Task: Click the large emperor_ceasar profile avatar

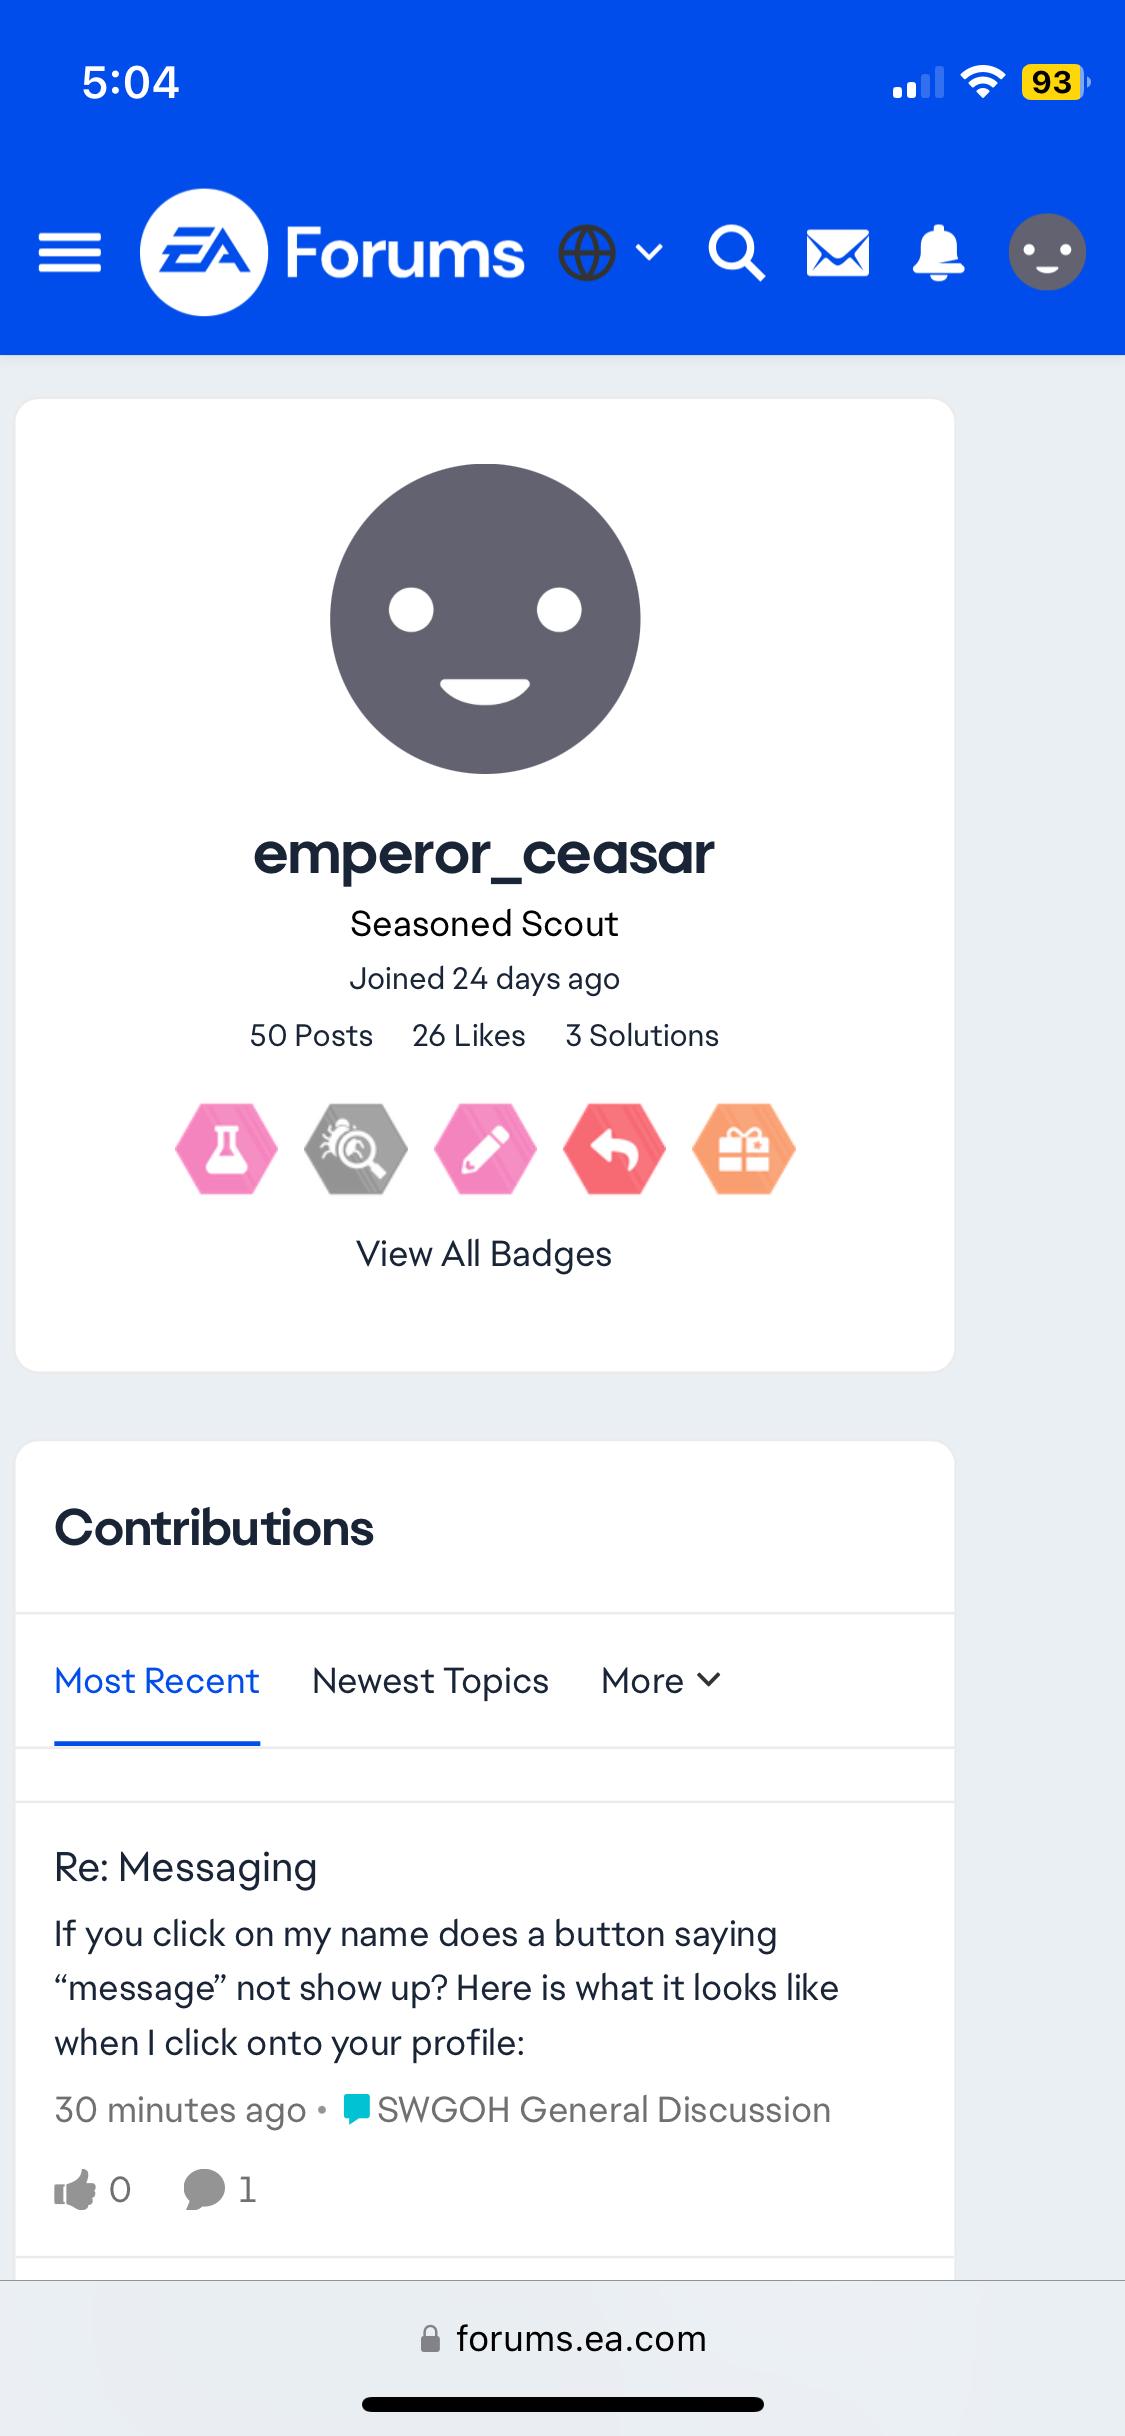Action: (485, 618)
